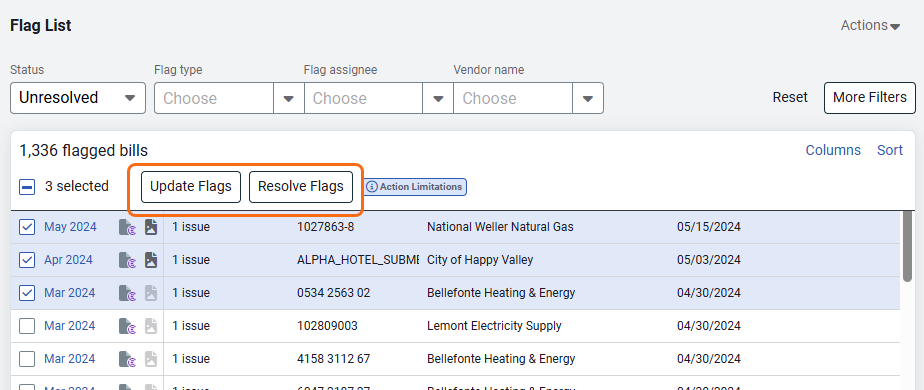The width and height of the screenshot is (924, 390).
Task: Check the Lemont Electricity Supply row checkbox
Action: tap(27, 326)
